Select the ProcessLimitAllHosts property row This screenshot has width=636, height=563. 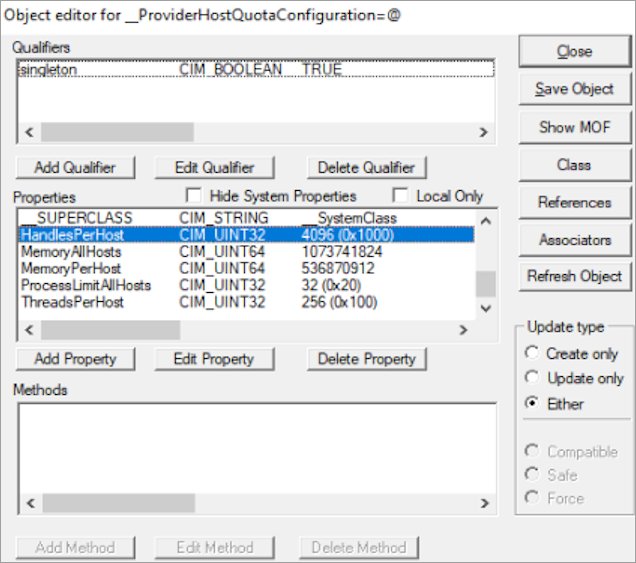point(247,286)
